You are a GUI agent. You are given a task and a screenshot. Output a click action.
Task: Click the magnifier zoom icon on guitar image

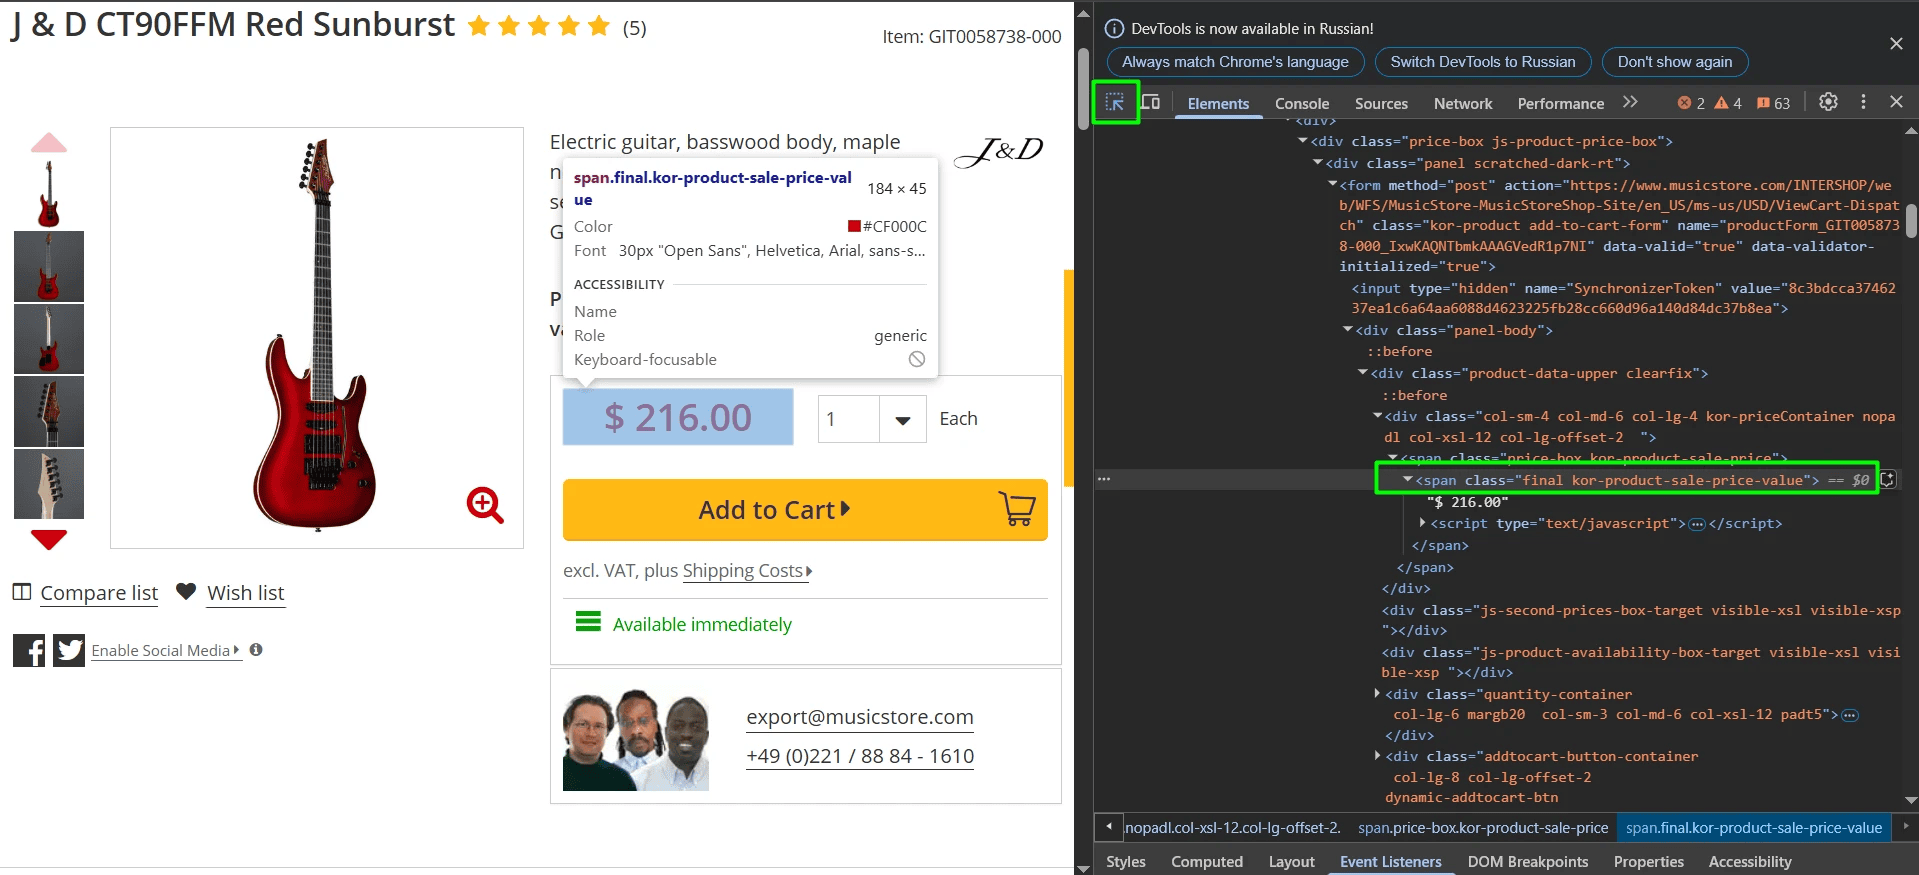pyautogui.click(x=485, y=505)
